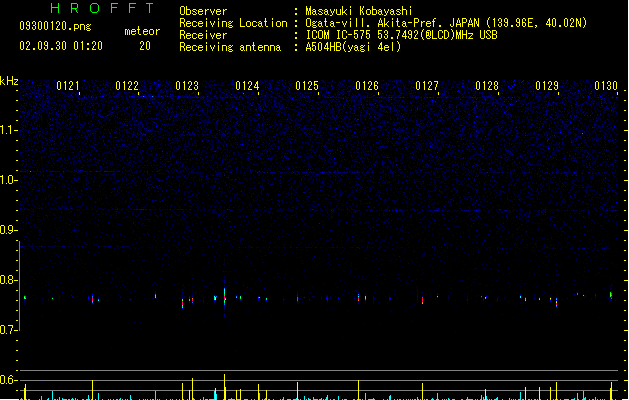This screenshot has width=629, height=400.
Task: Click the 0121 time marker
Action: click(68, 86)
